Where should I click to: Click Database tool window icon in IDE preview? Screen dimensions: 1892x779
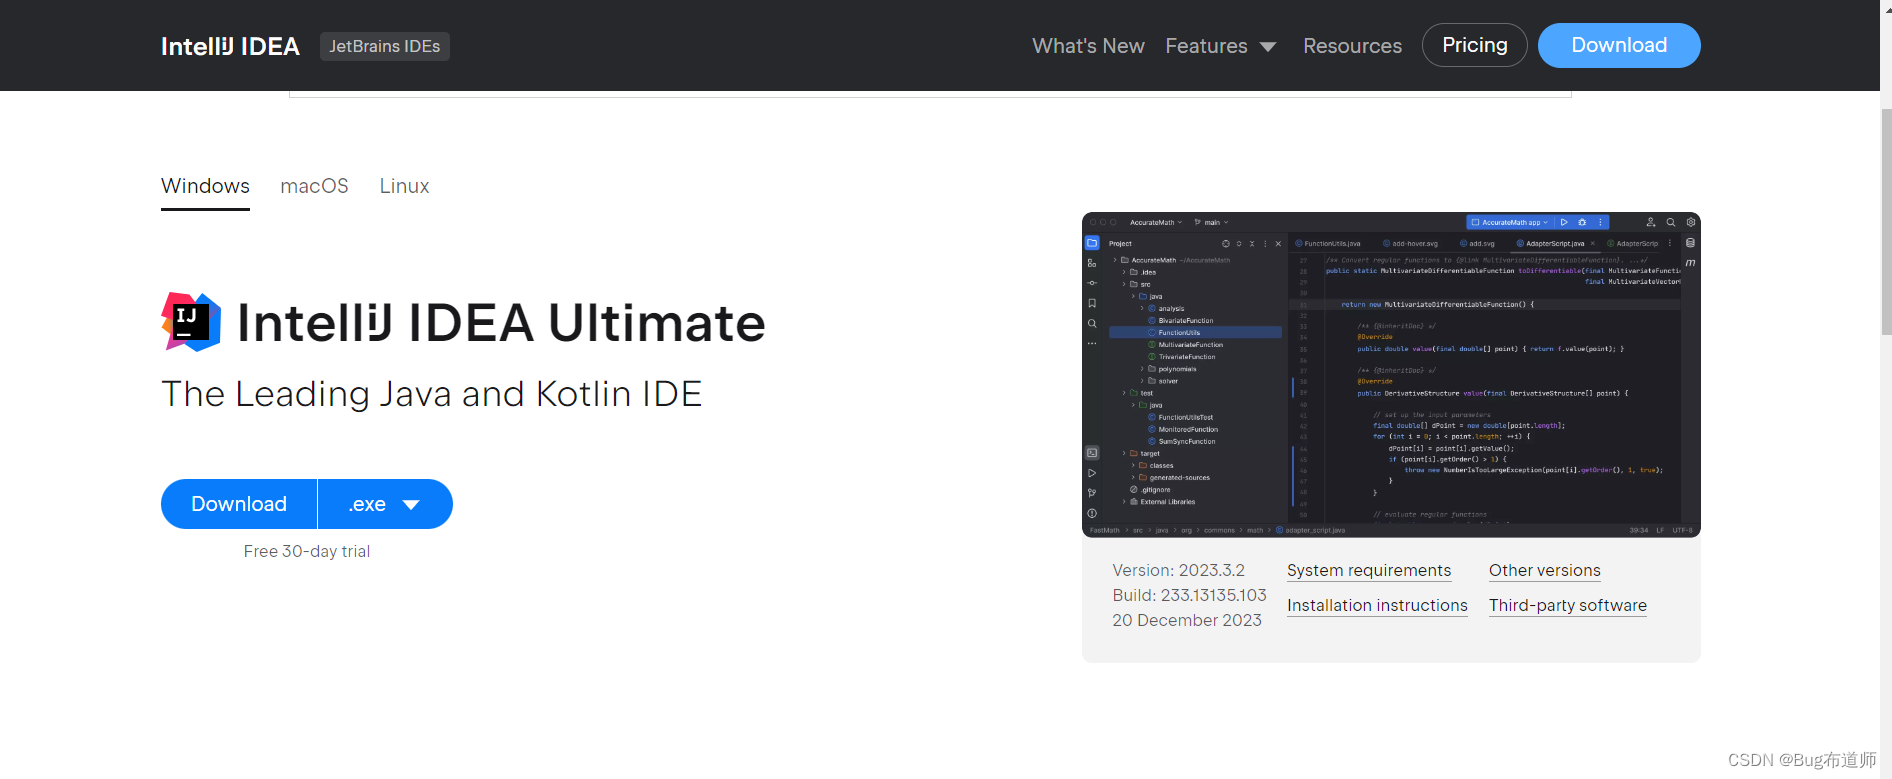1690,243
